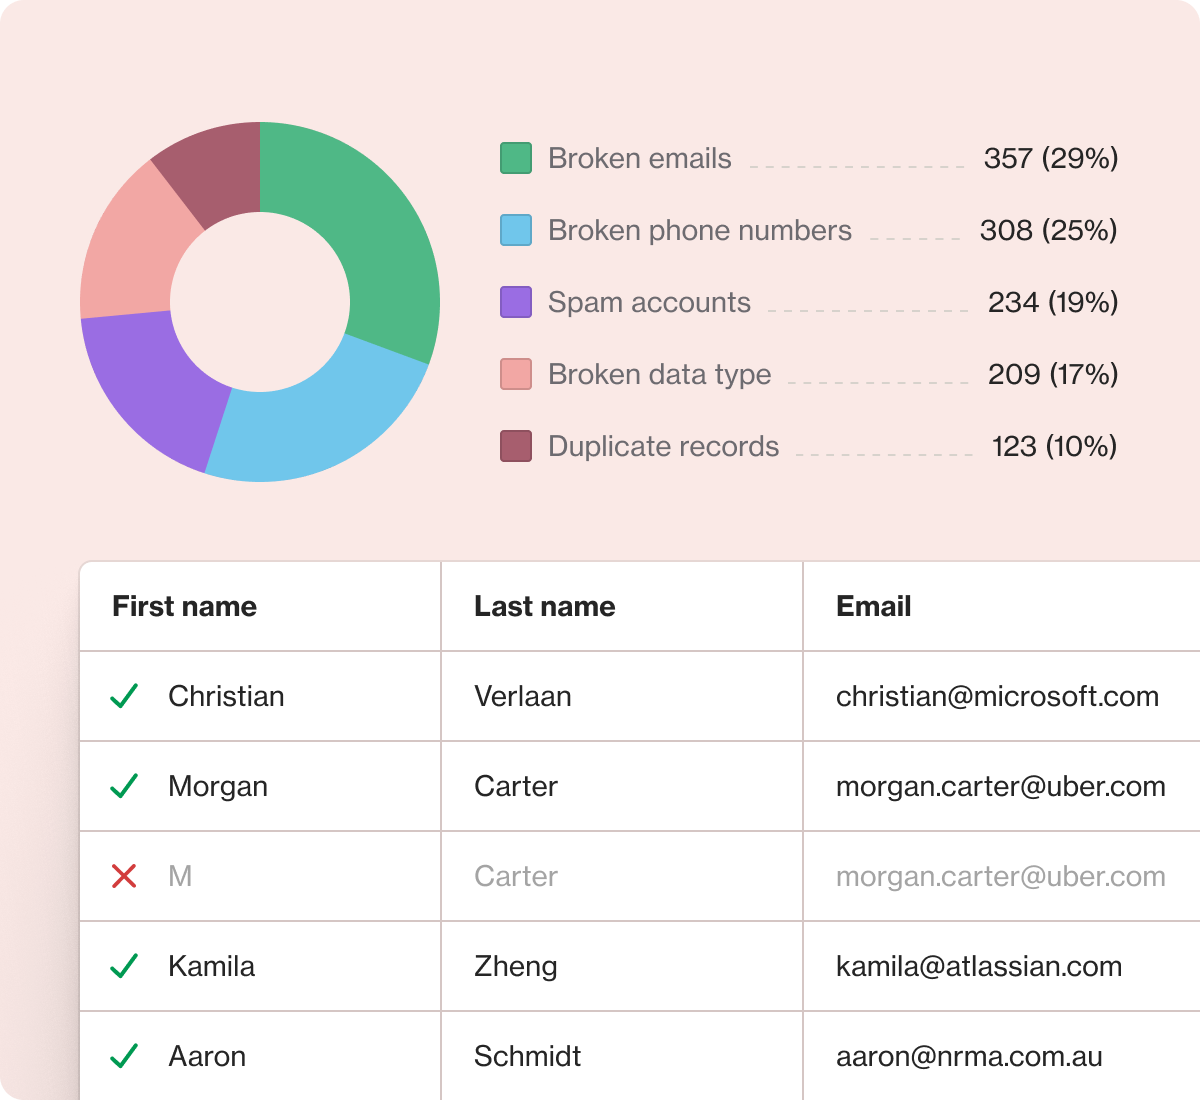The image size is (1200, 1100).
Task: Click the aaron@nrma.com.au email cell
Action: [x=1002, y=1056]
